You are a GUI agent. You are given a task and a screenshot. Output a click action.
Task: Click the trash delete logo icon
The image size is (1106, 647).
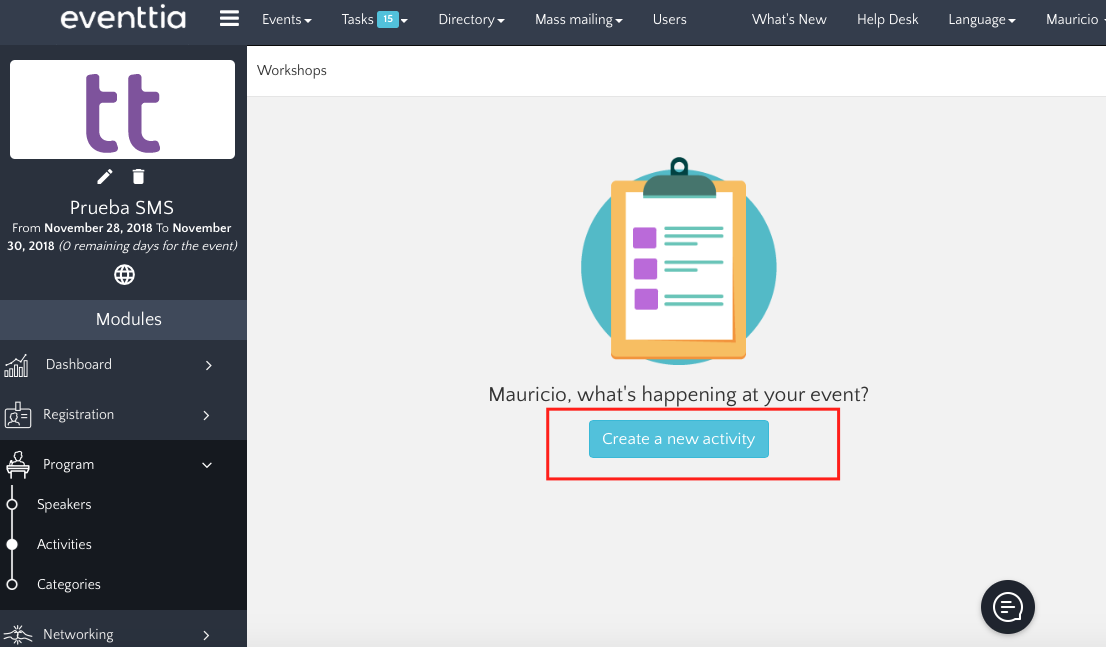138,177
